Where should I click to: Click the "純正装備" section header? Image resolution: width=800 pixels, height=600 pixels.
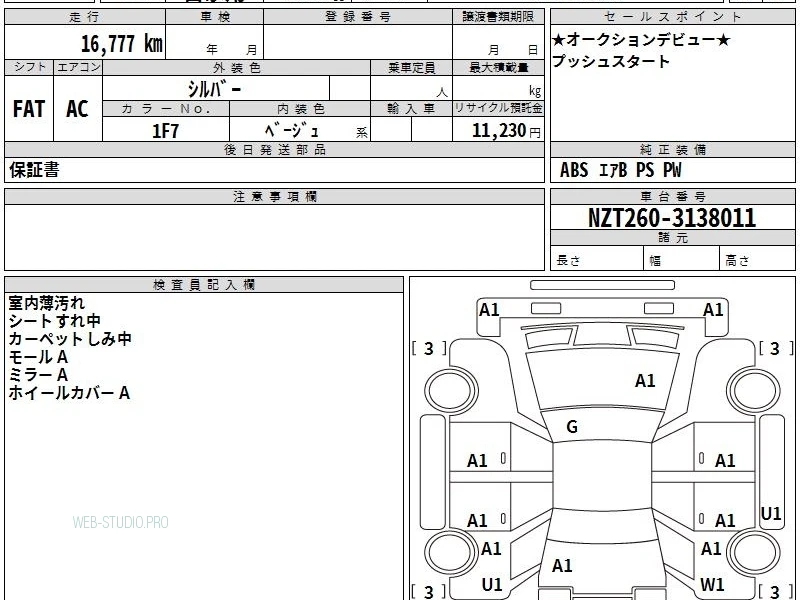(x=672, y=150)
